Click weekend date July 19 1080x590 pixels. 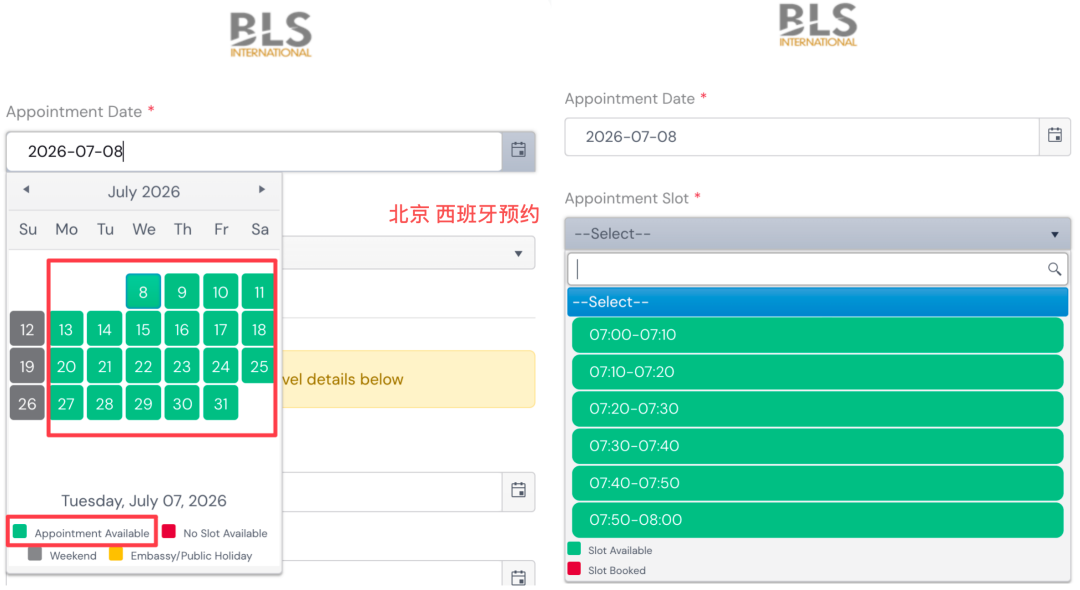[27, 366]
